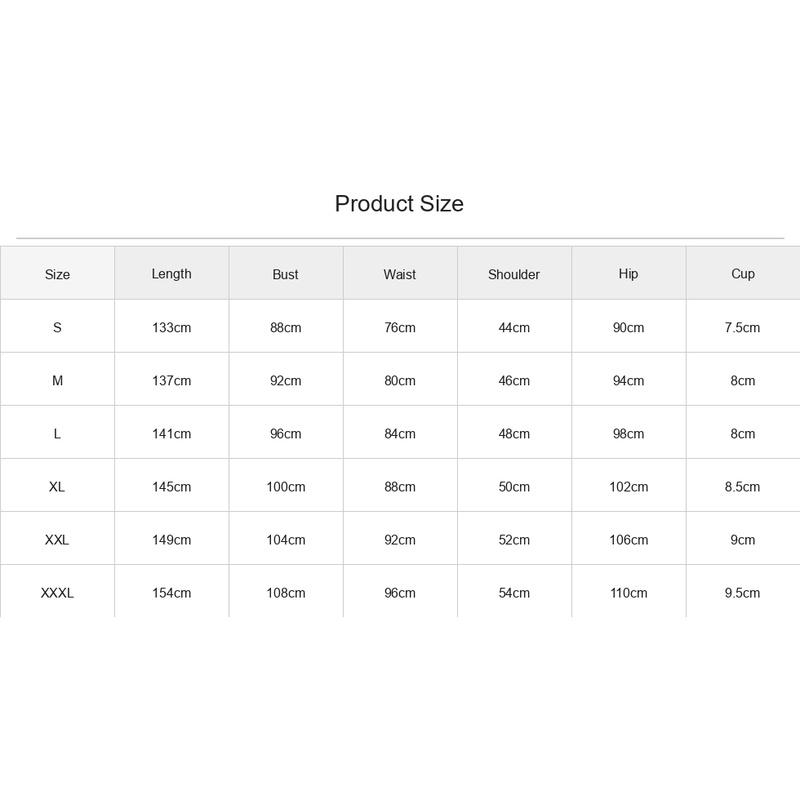This screenshot has height=800, width=800.
Task: Select the 133cm length cell
Action: pyautogui.click(x=171, y=327)
